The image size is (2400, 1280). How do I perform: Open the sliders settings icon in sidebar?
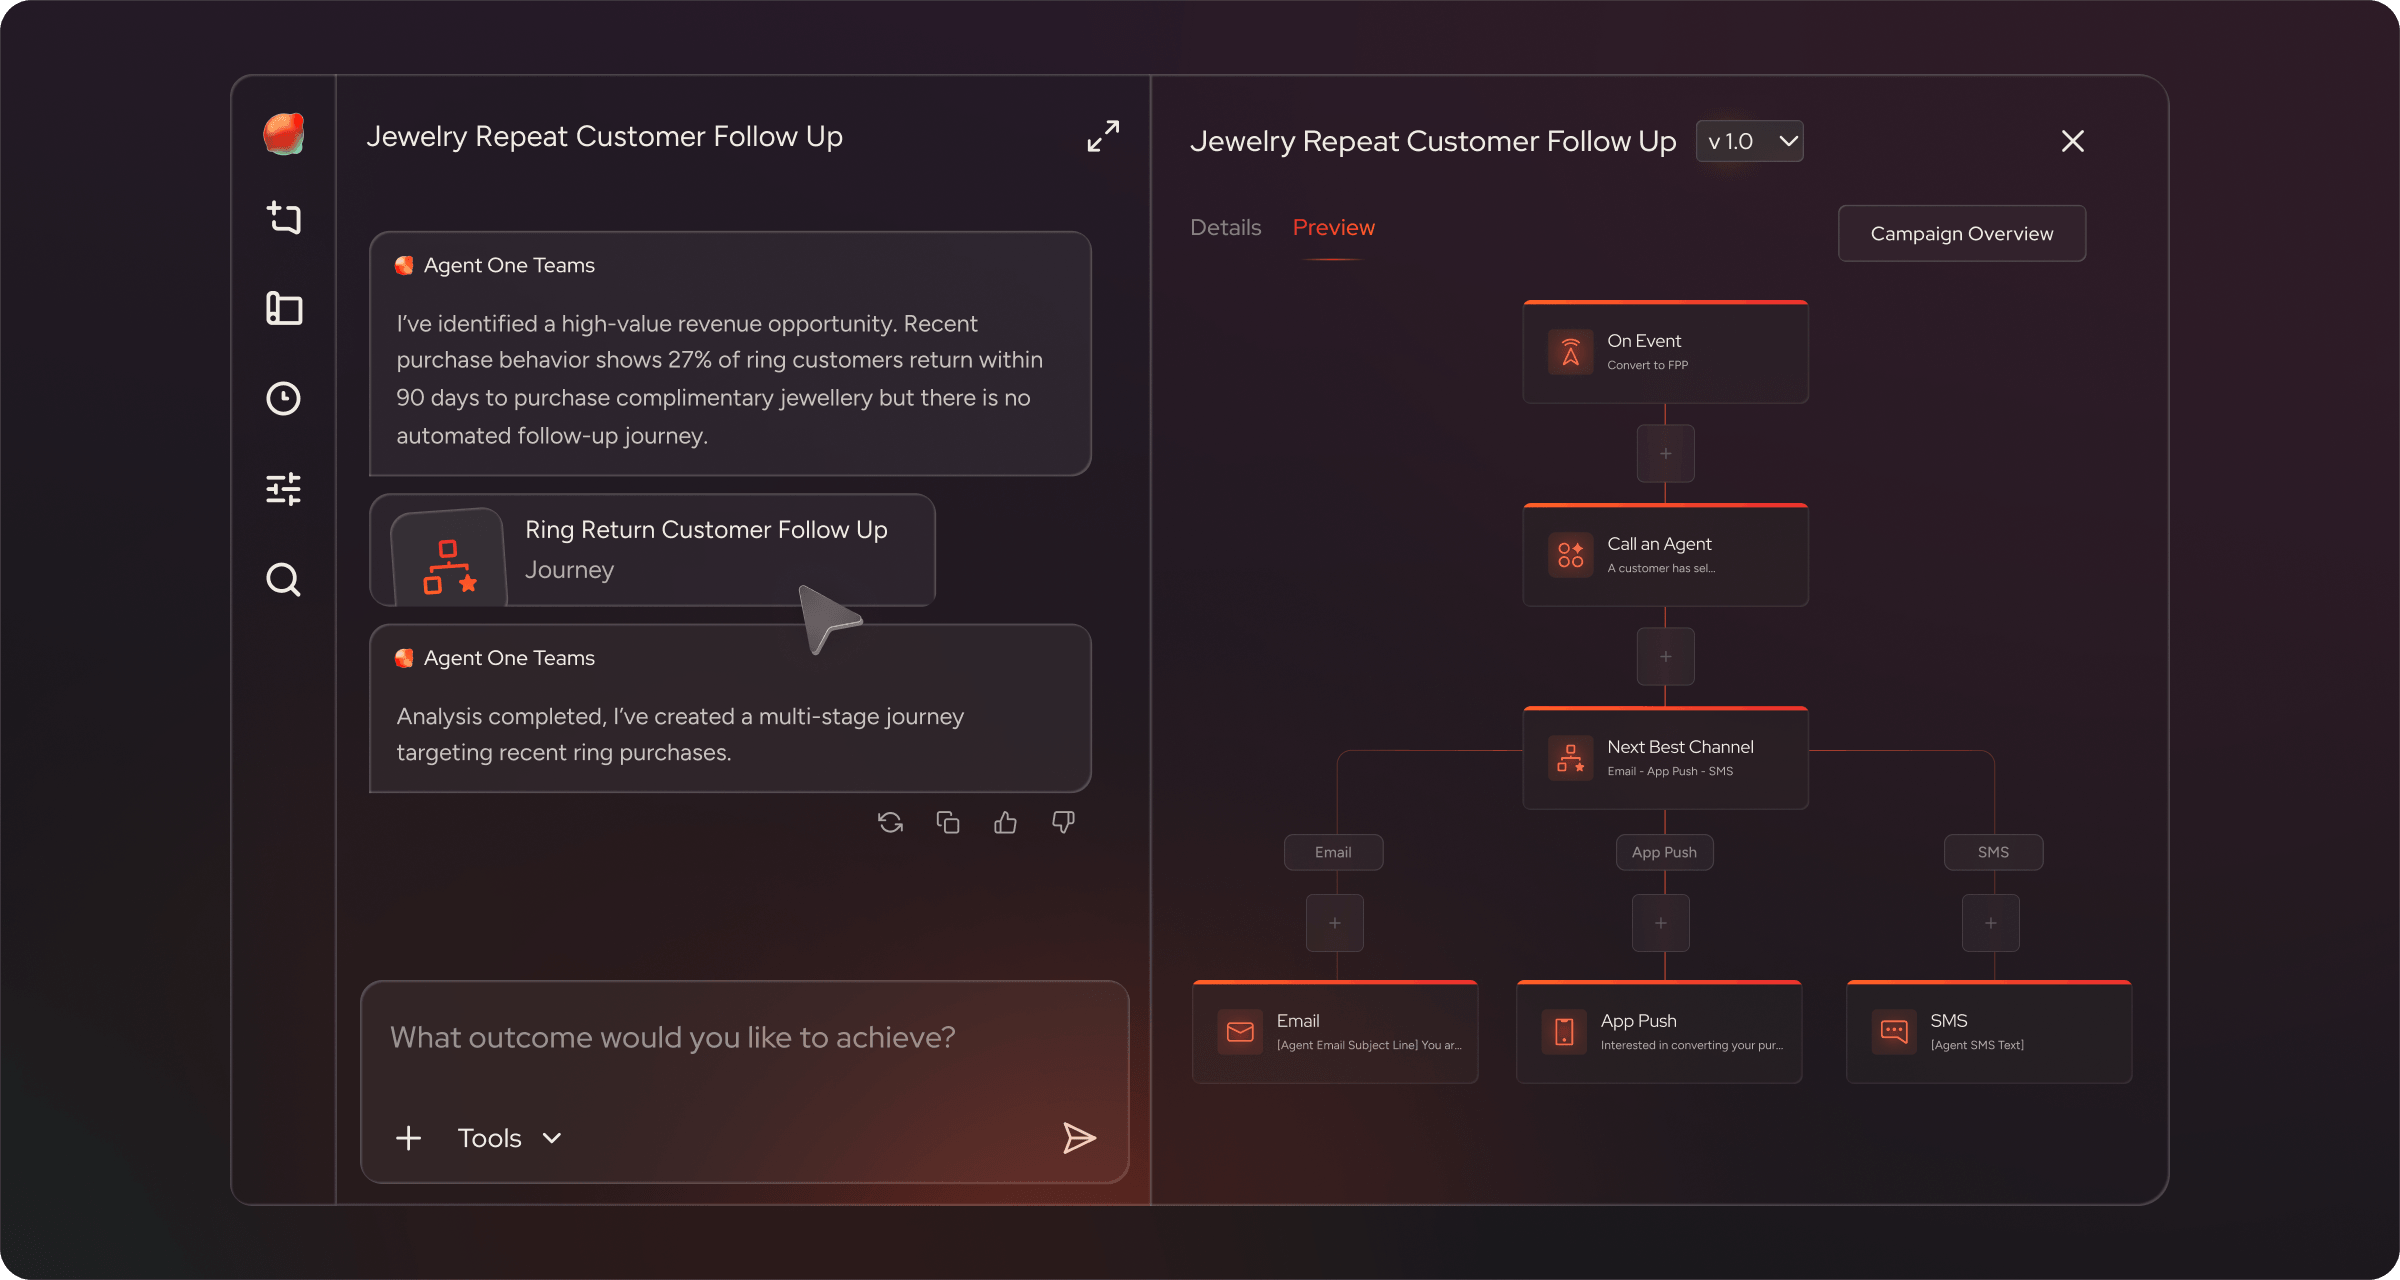coord(284,489)
